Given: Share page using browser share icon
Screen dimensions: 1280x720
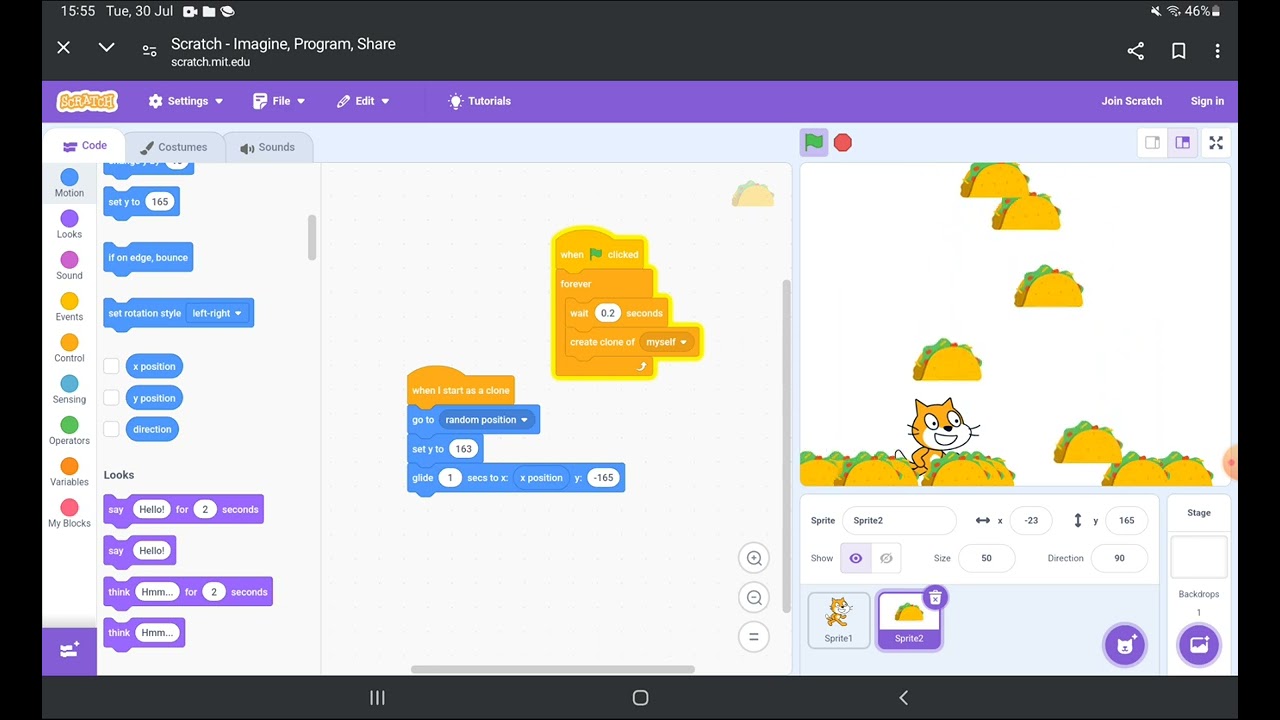Looking at the screenshot, I should click(x=1136, y=51).
